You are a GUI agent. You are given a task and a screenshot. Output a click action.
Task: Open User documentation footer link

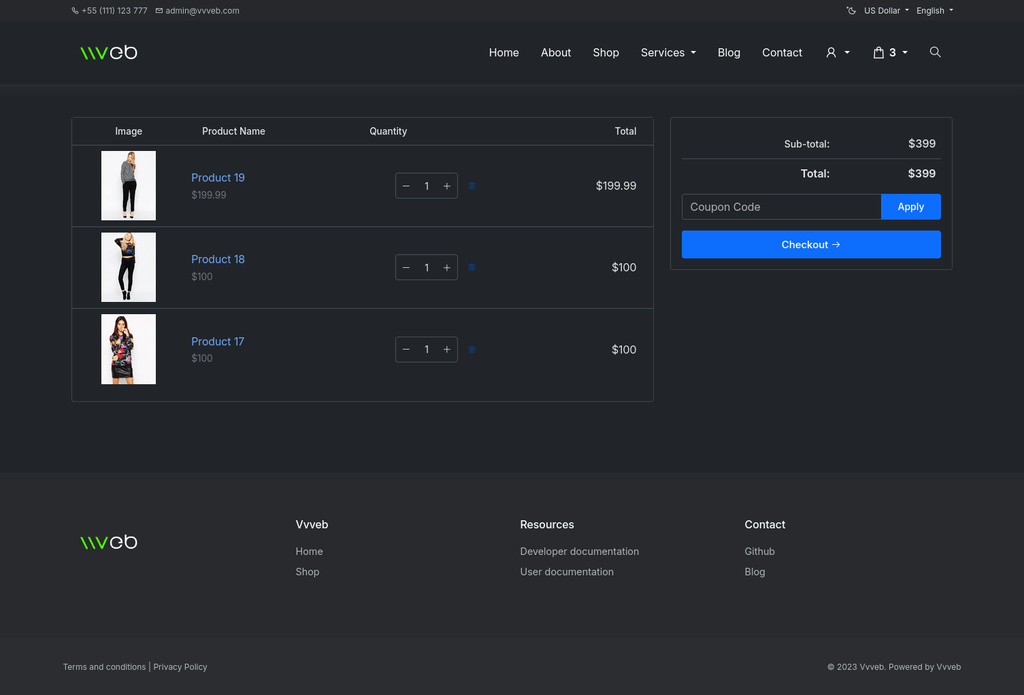[567, 572]
